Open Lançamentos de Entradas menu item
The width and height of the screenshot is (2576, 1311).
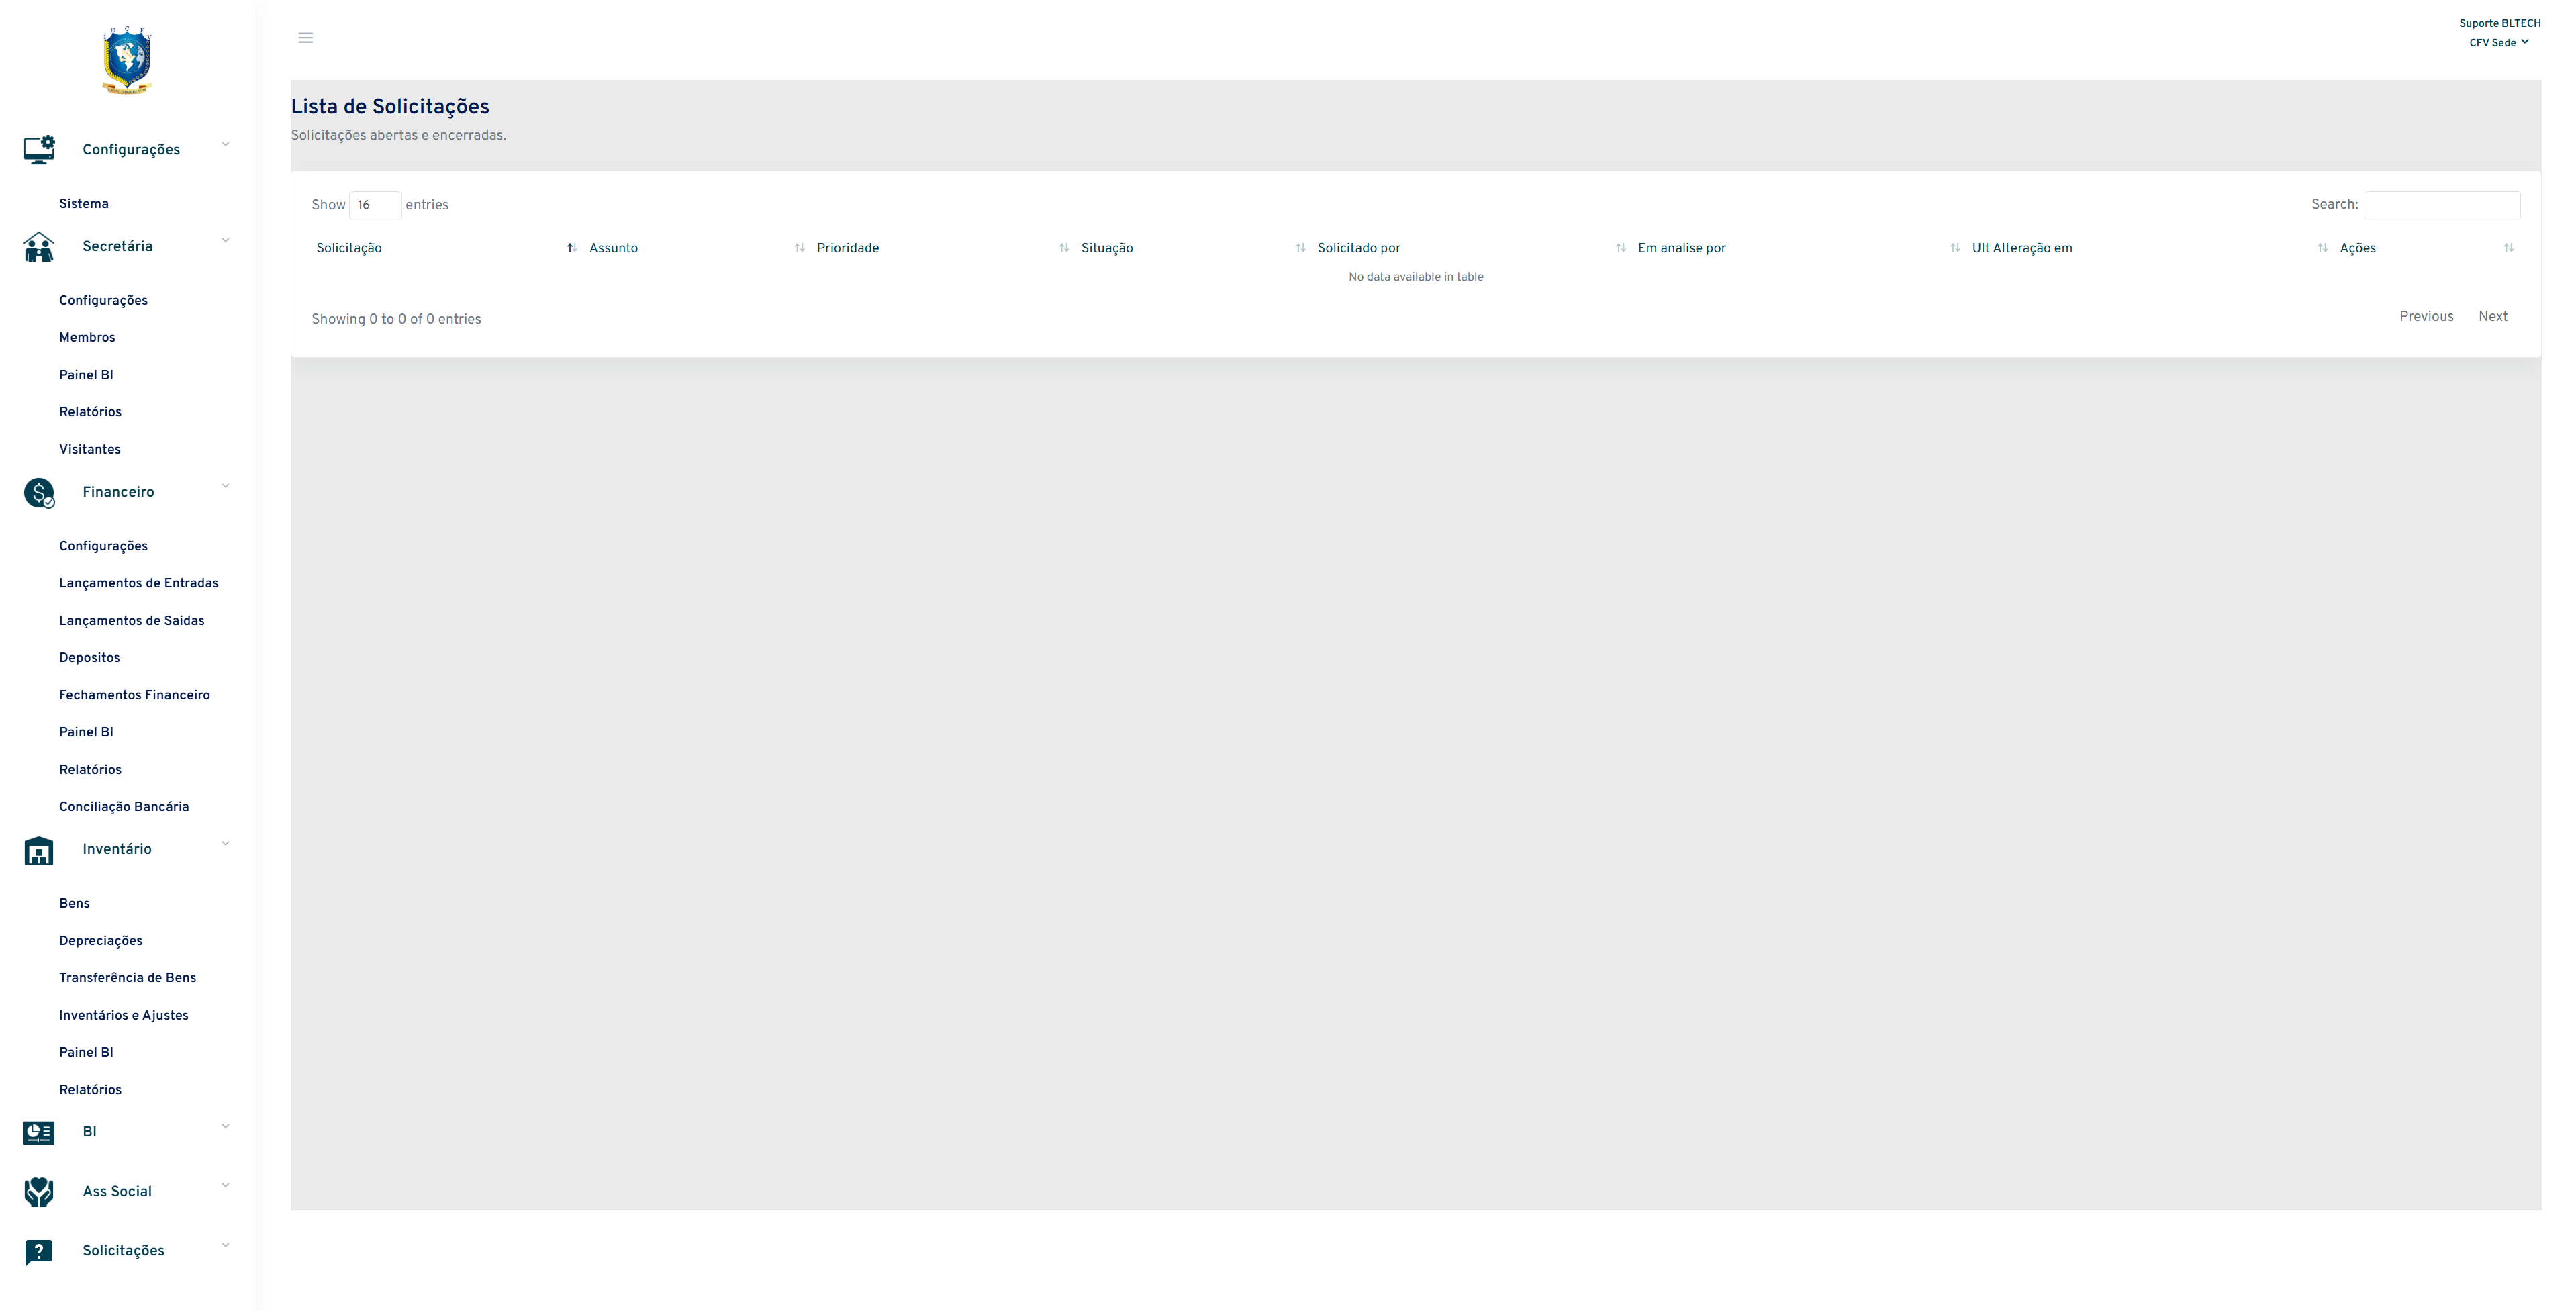tap(138, 583)
